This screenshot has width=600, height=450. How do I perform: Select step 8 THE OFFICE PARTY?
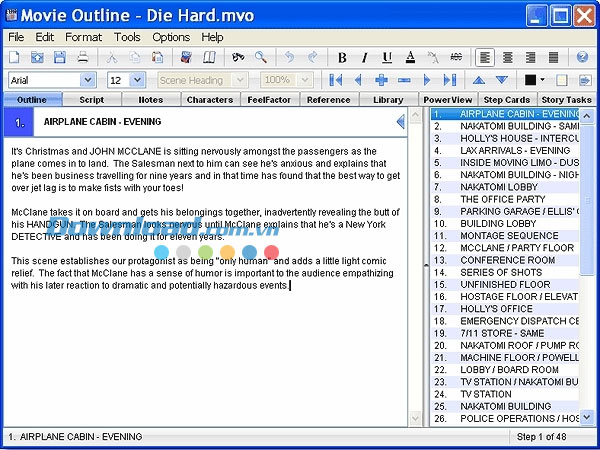coord(505,199)
